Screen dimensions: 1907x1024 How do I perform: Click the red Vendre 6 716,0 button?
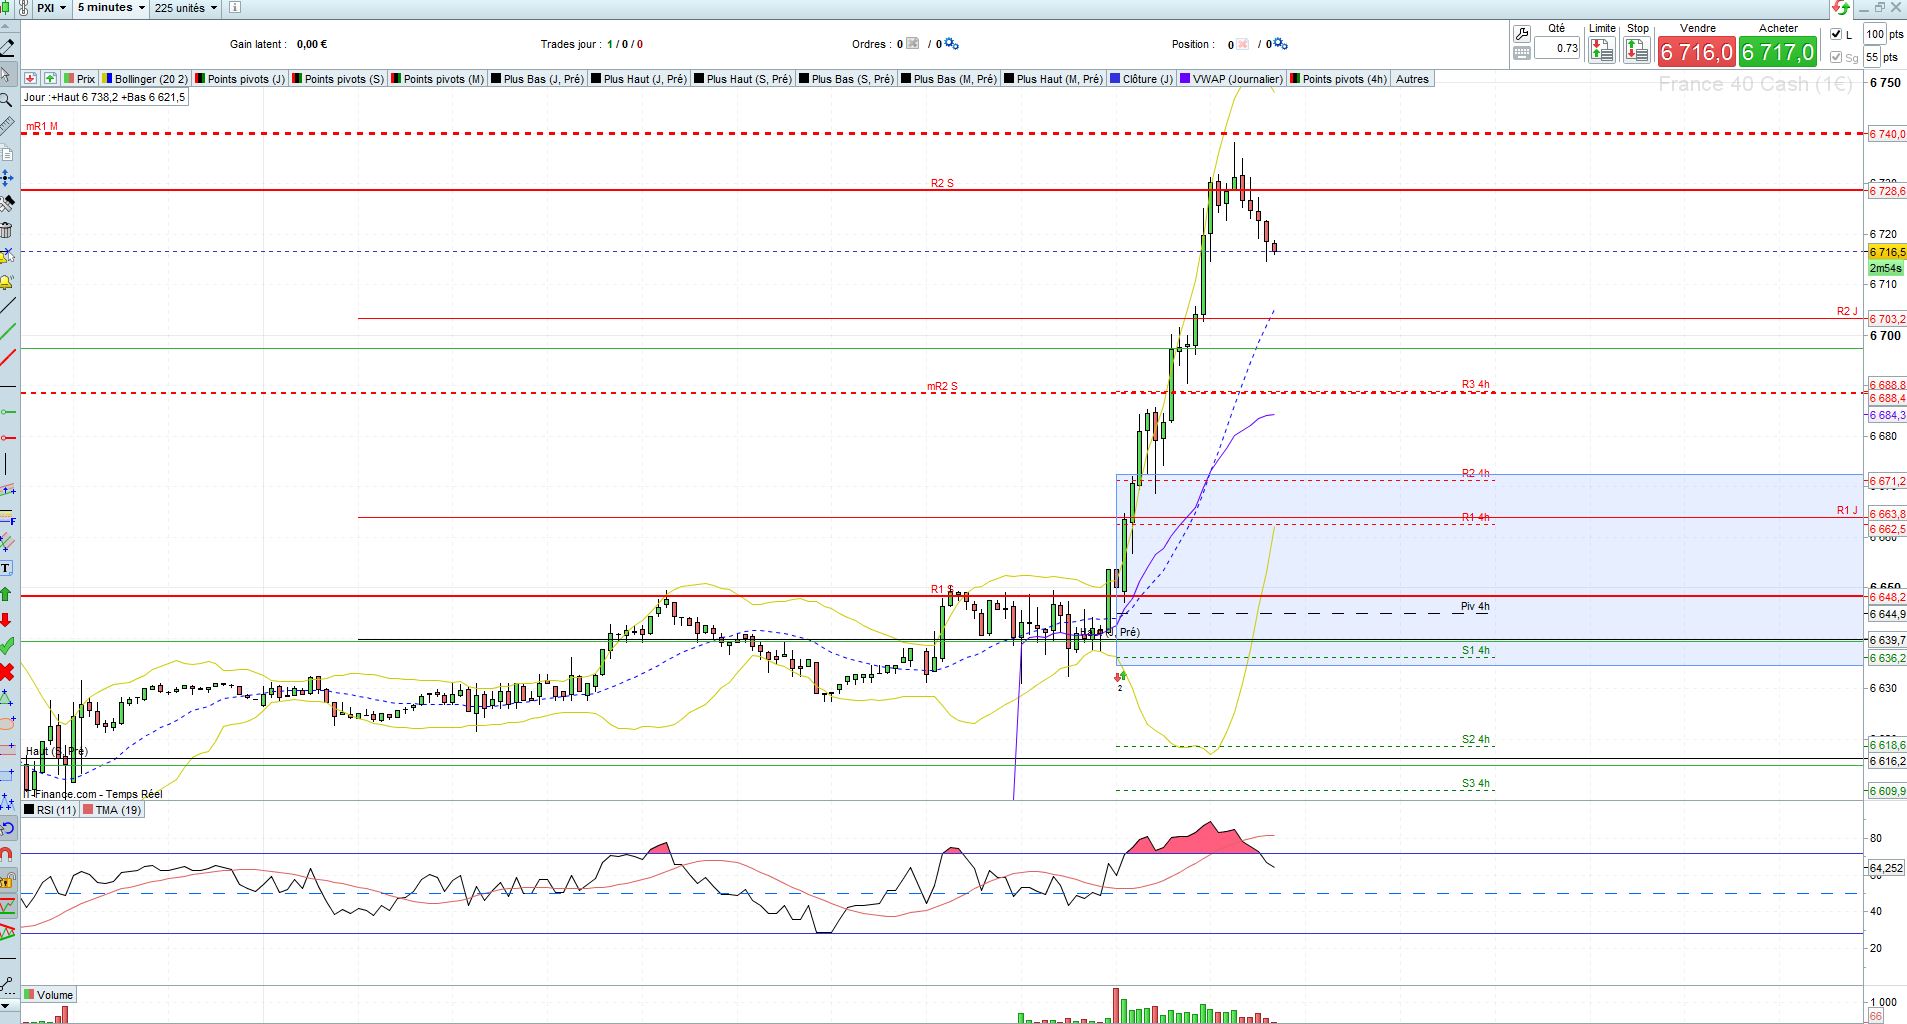click(1696, 52)
